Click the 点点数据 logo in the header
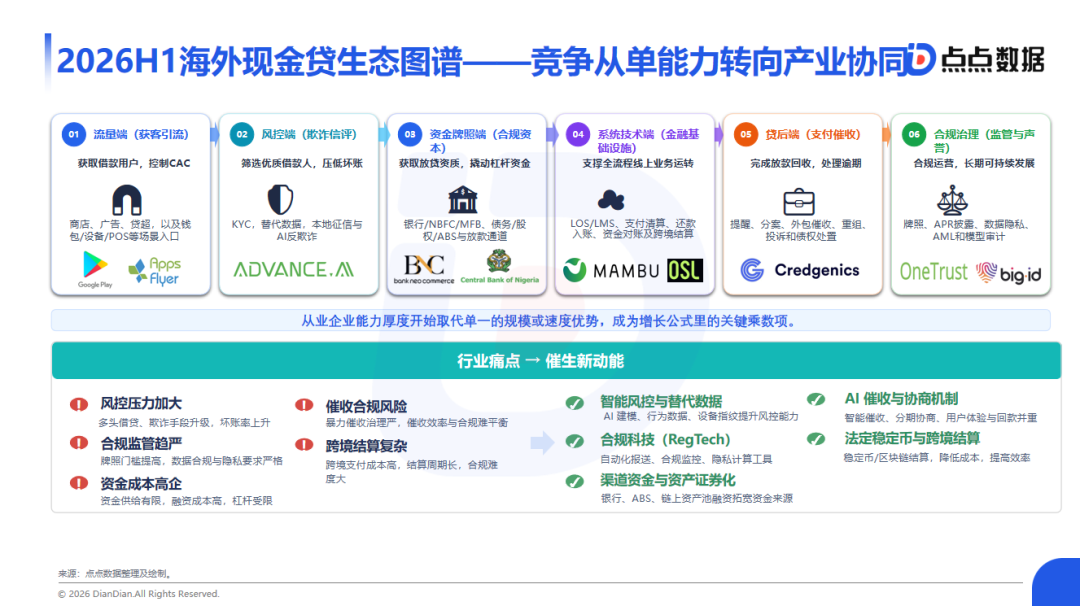This screenshot has height=606, width=1080. tap(975, 59)
